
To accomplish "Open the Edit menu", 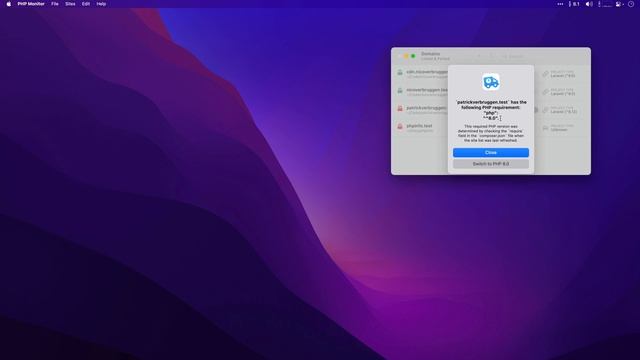I will [86, 4].
